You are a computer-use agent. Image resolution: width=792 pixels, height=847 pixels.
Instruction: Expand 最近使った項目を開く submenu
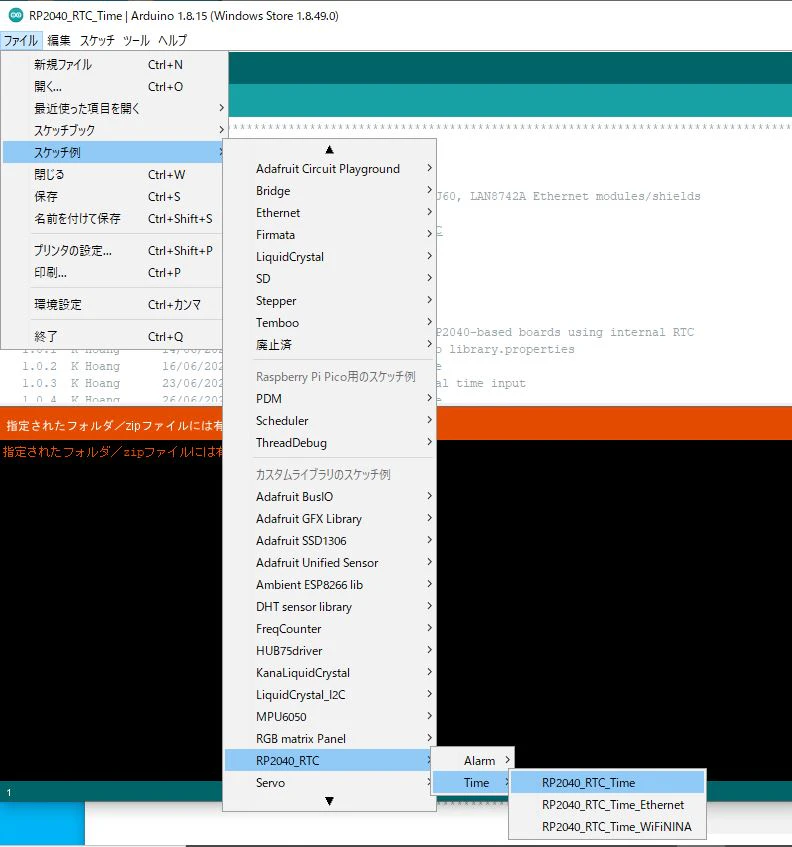point(115,109)
